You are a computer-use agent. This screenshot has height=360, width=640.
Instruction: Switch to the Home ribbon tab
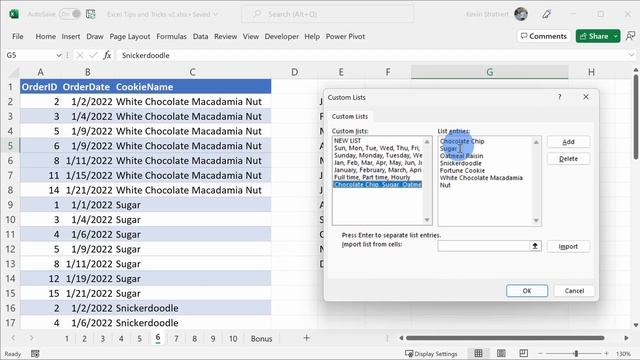(x=45, y=36)
